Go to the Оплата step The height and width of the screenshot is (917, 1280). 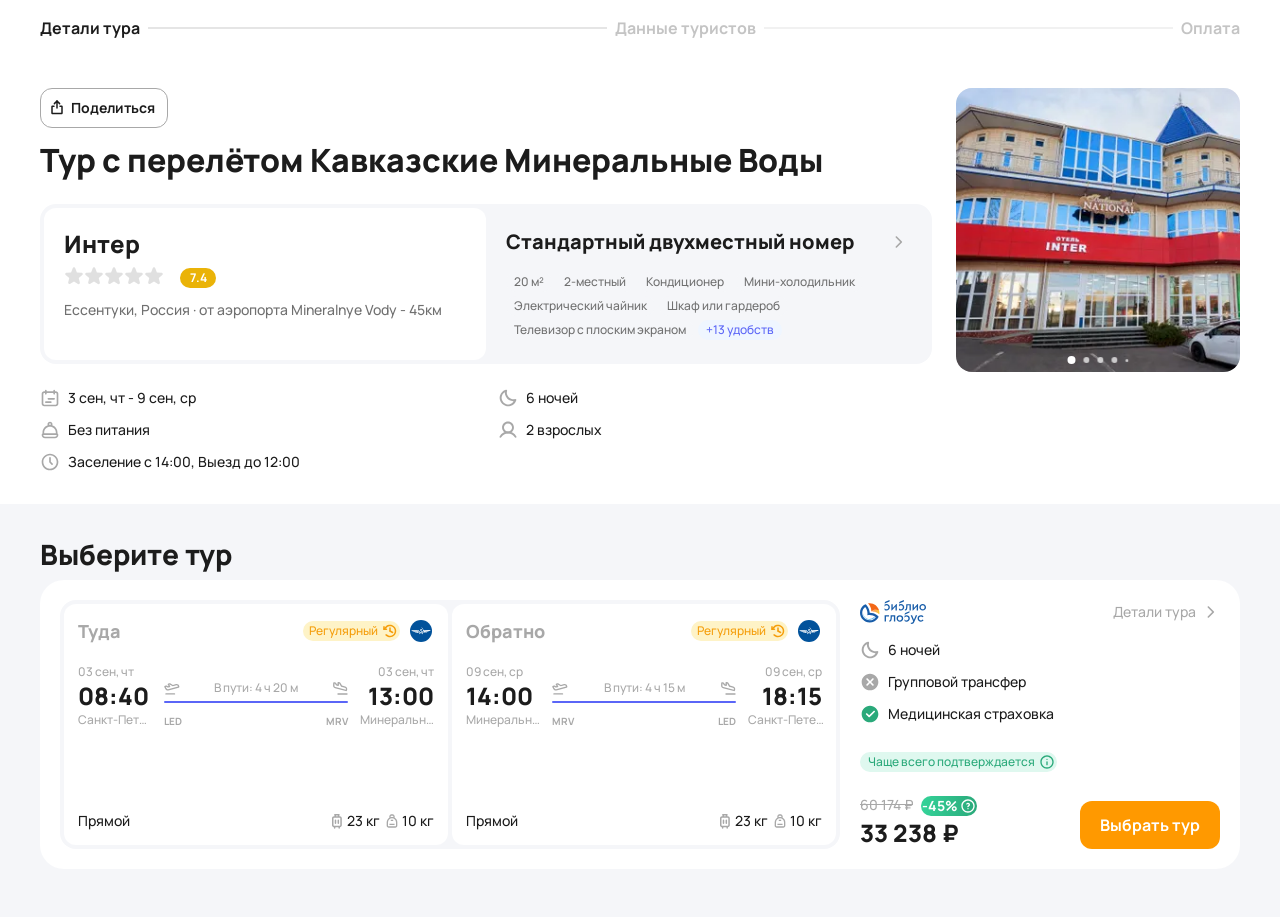click(x=1210, y=28)
